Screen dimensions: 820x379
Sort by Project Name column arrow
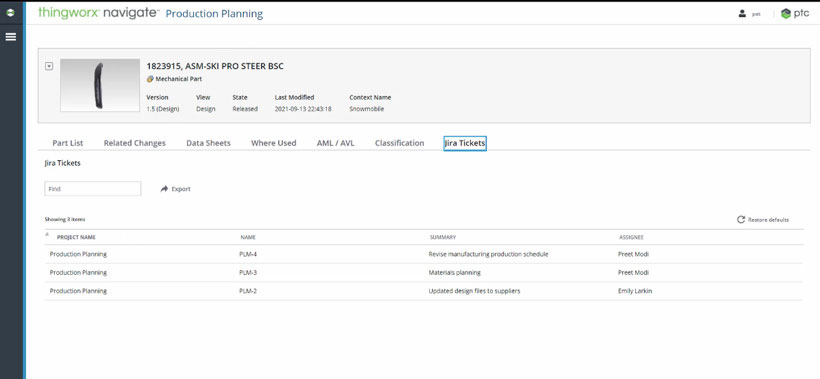(48, 235)
